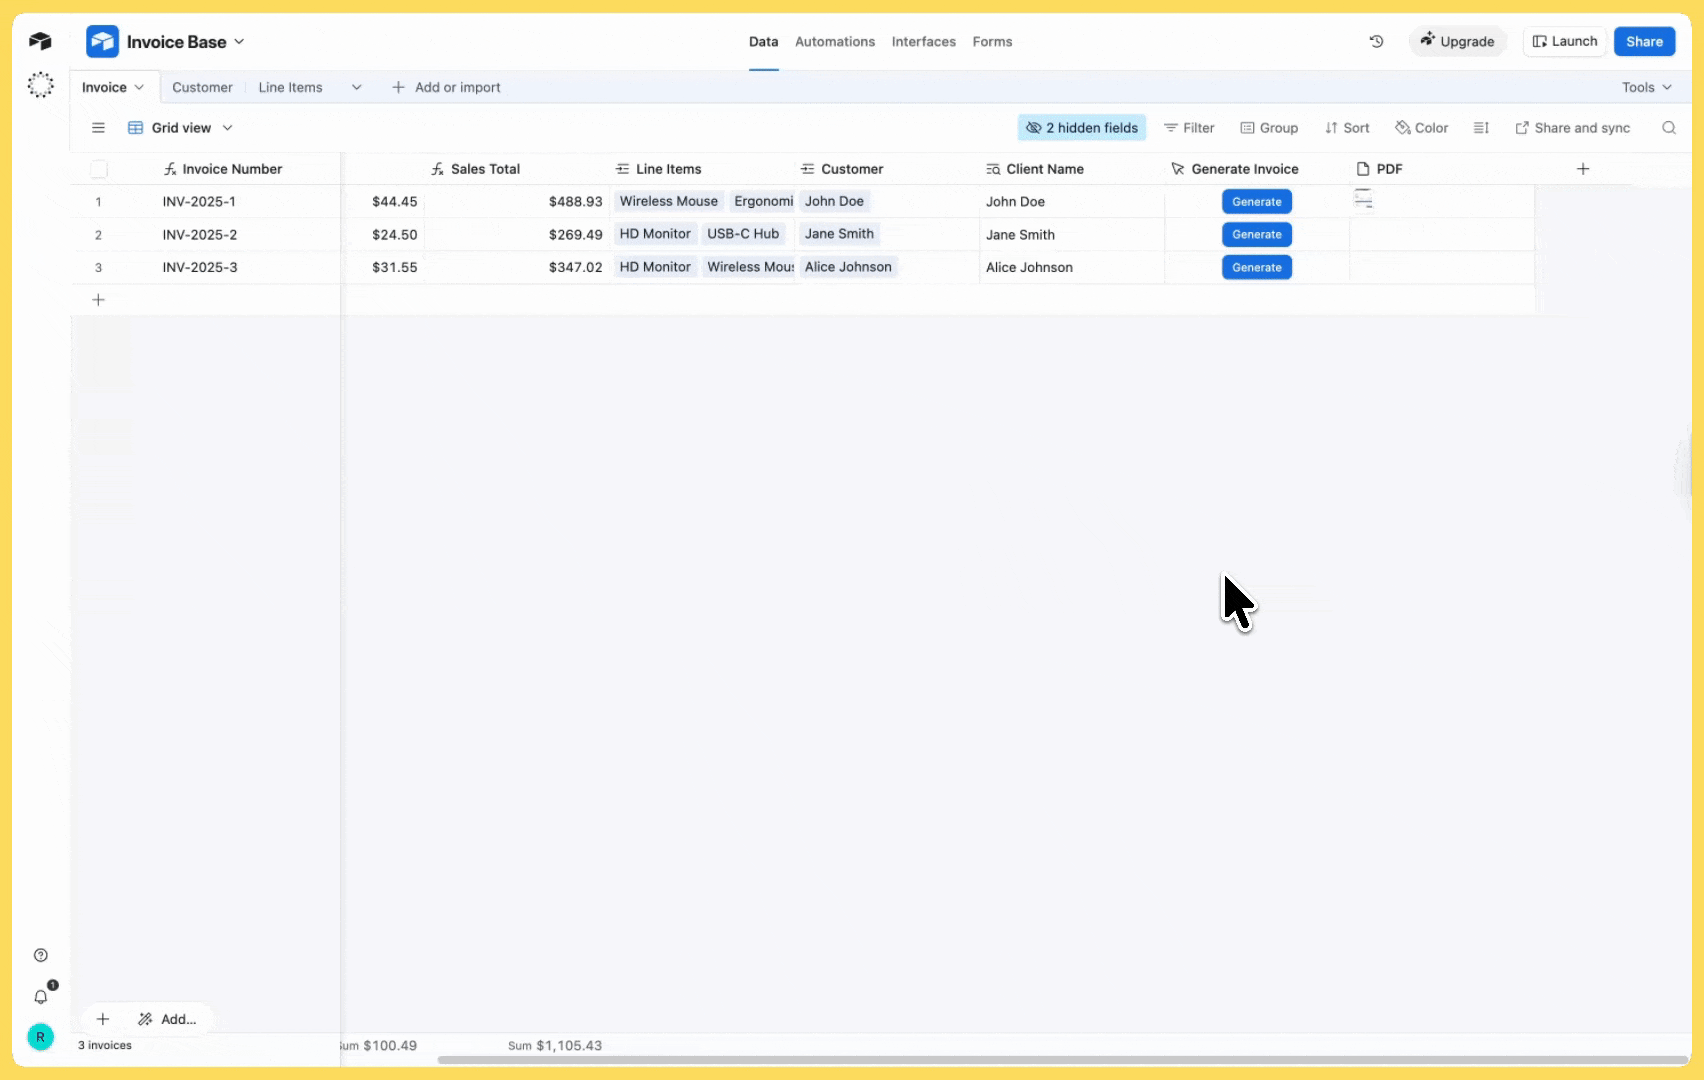The width and height of the screenshot is (1704, 1080).
Task: Open help question mark icon
Action: pyautogui.click(x=41, y=955)
